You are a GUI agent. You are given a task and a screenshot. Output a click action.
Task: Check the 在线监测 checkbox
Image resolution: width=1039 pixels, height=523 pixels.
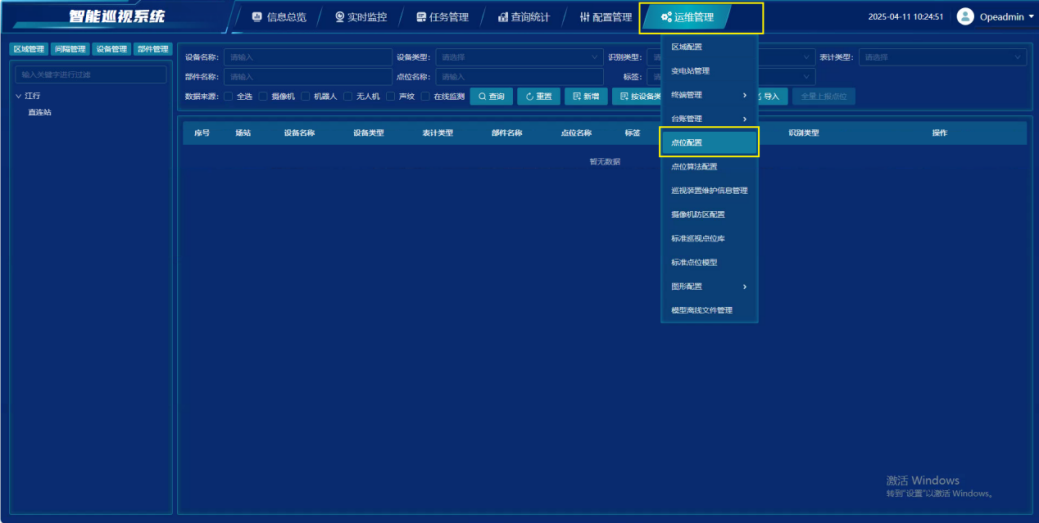[425, 96]
